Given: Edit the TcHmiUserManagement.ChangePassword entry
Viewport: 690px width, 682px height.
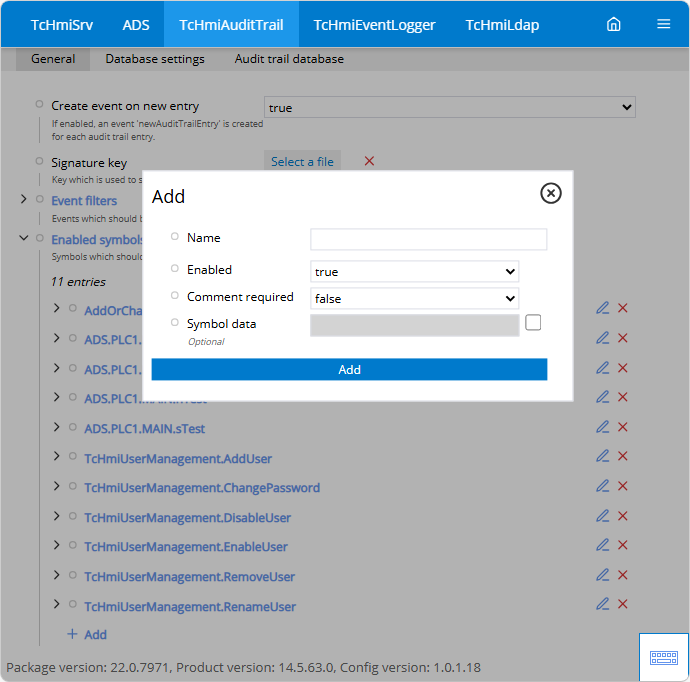Looking at the screenshot, I should tap(602, 486).
